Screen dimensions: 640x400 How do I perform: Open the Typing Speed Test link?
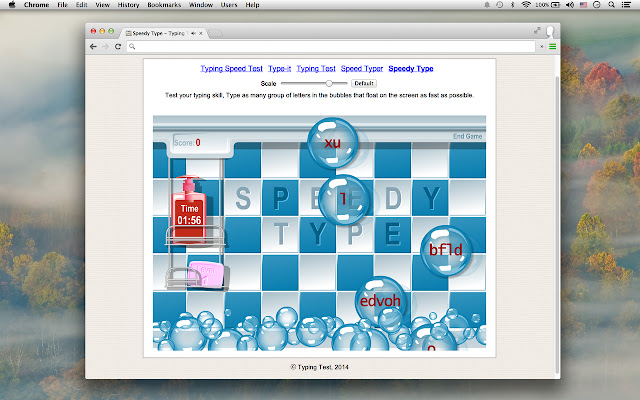coord(231,69)
